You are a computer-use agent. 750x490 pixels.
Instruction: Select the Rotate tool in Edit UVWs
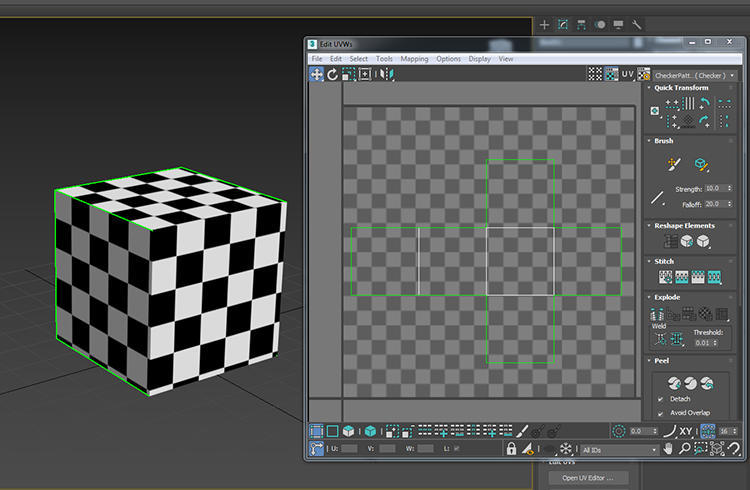(332, 74)
